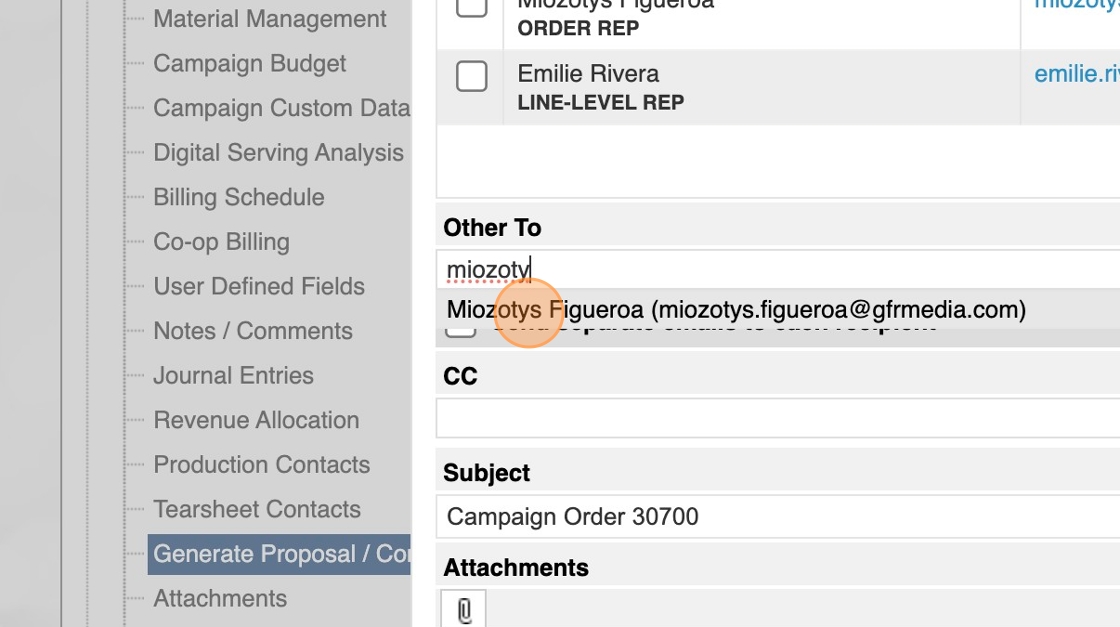Click the Other To input field
This screenshot has height=627, width=1120.
point(780,269)
